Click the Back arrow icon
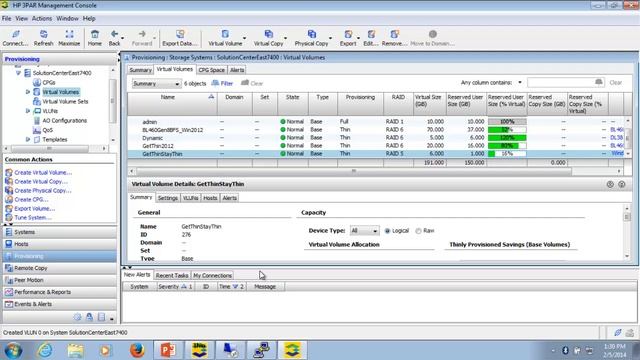Image resolution: width=640 pixels, height=360 pixels. coord(114,35)
